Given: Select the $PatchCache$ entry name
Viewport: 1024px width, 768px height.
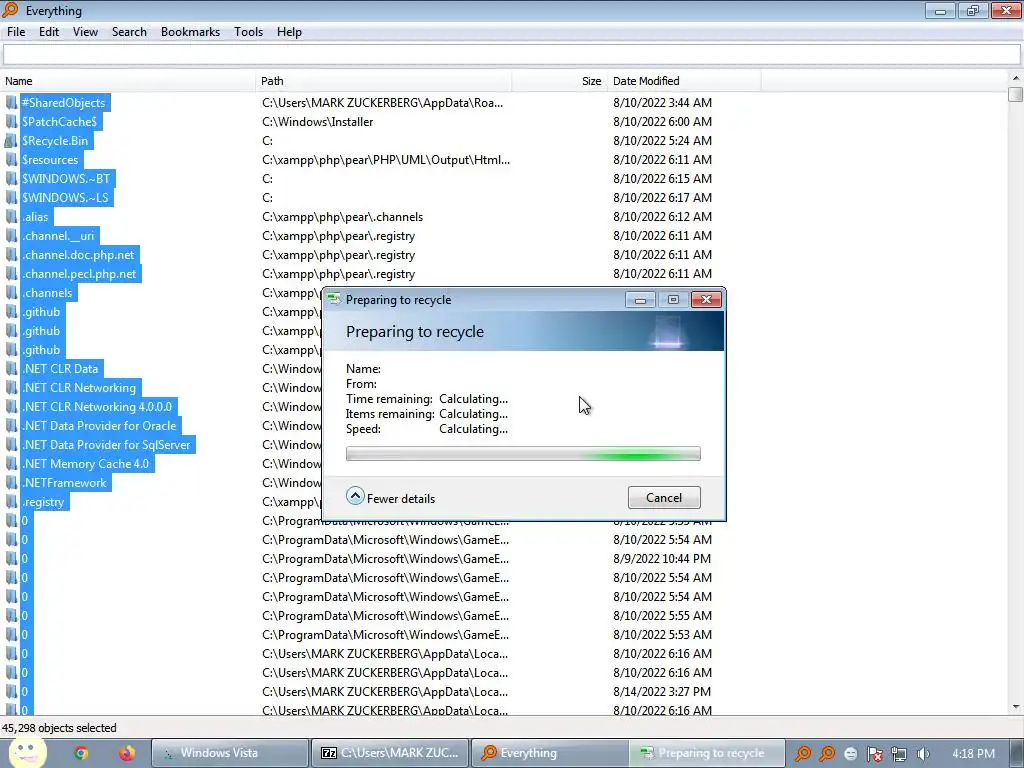Looking at the screenshot, I should click(x=59, y=121).
